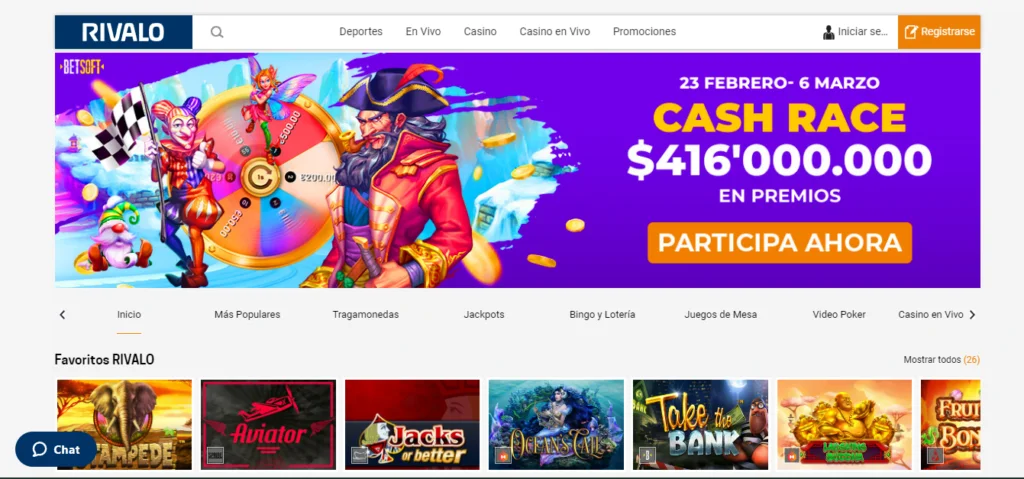Click the Betsoft logo on banner
The image size is (1024, 479).
click(82, 67)
